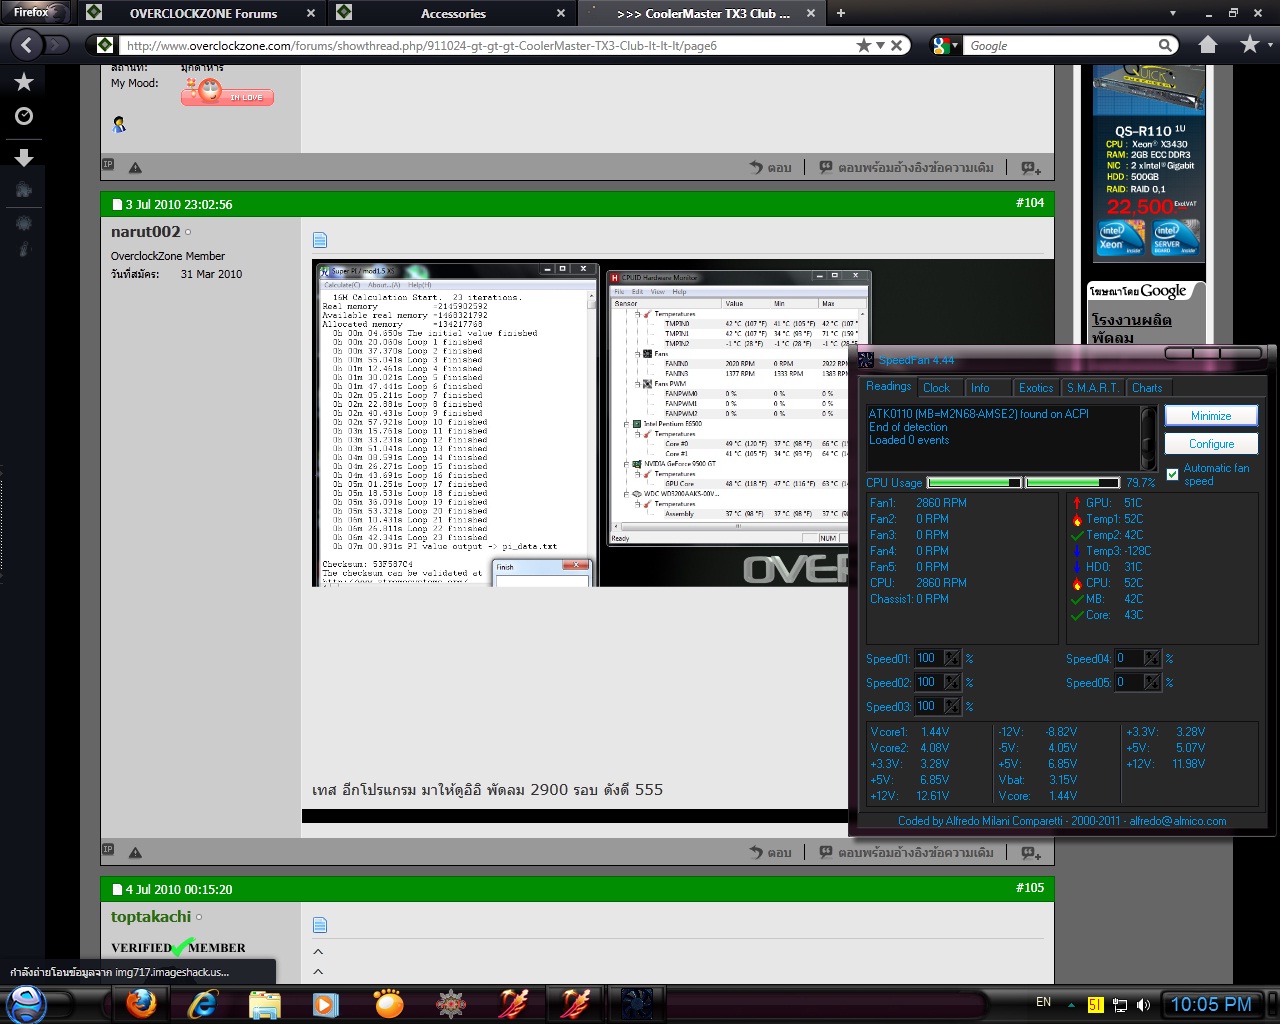The height and width of the screenshot is (1024, 1280).
Task: Click the red up arrow beside GPU
Action: 1077,503
